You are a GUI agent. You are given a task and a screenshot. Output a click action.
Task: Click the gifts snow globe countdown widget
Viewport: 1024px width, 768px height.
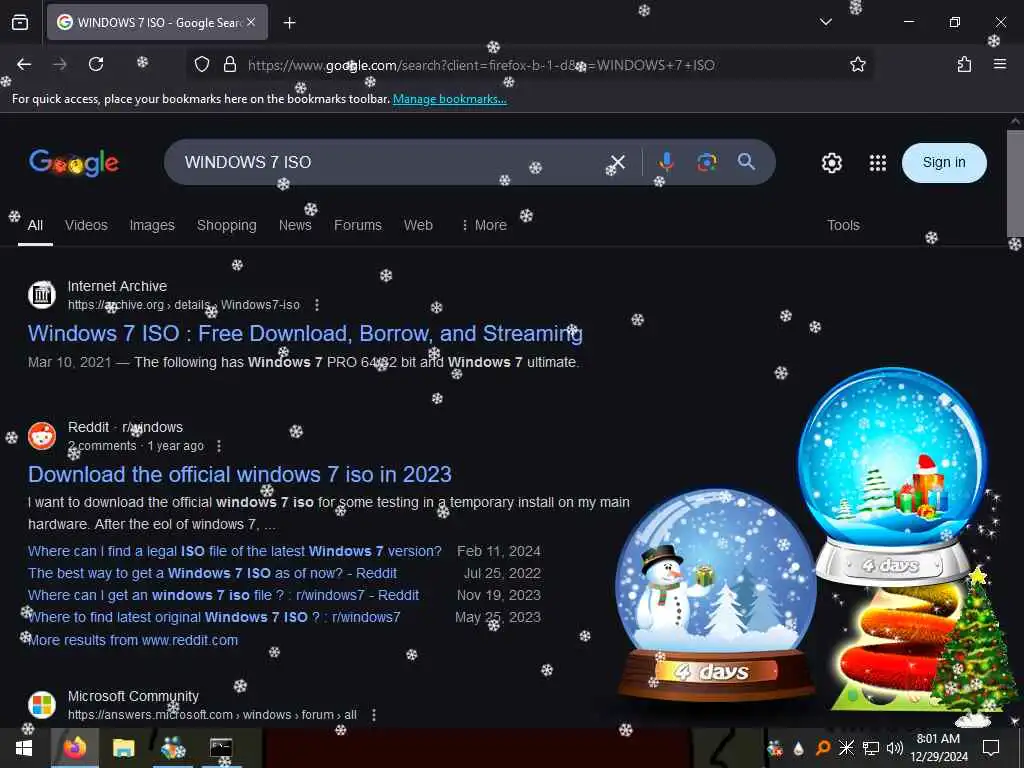pos(893,477)
